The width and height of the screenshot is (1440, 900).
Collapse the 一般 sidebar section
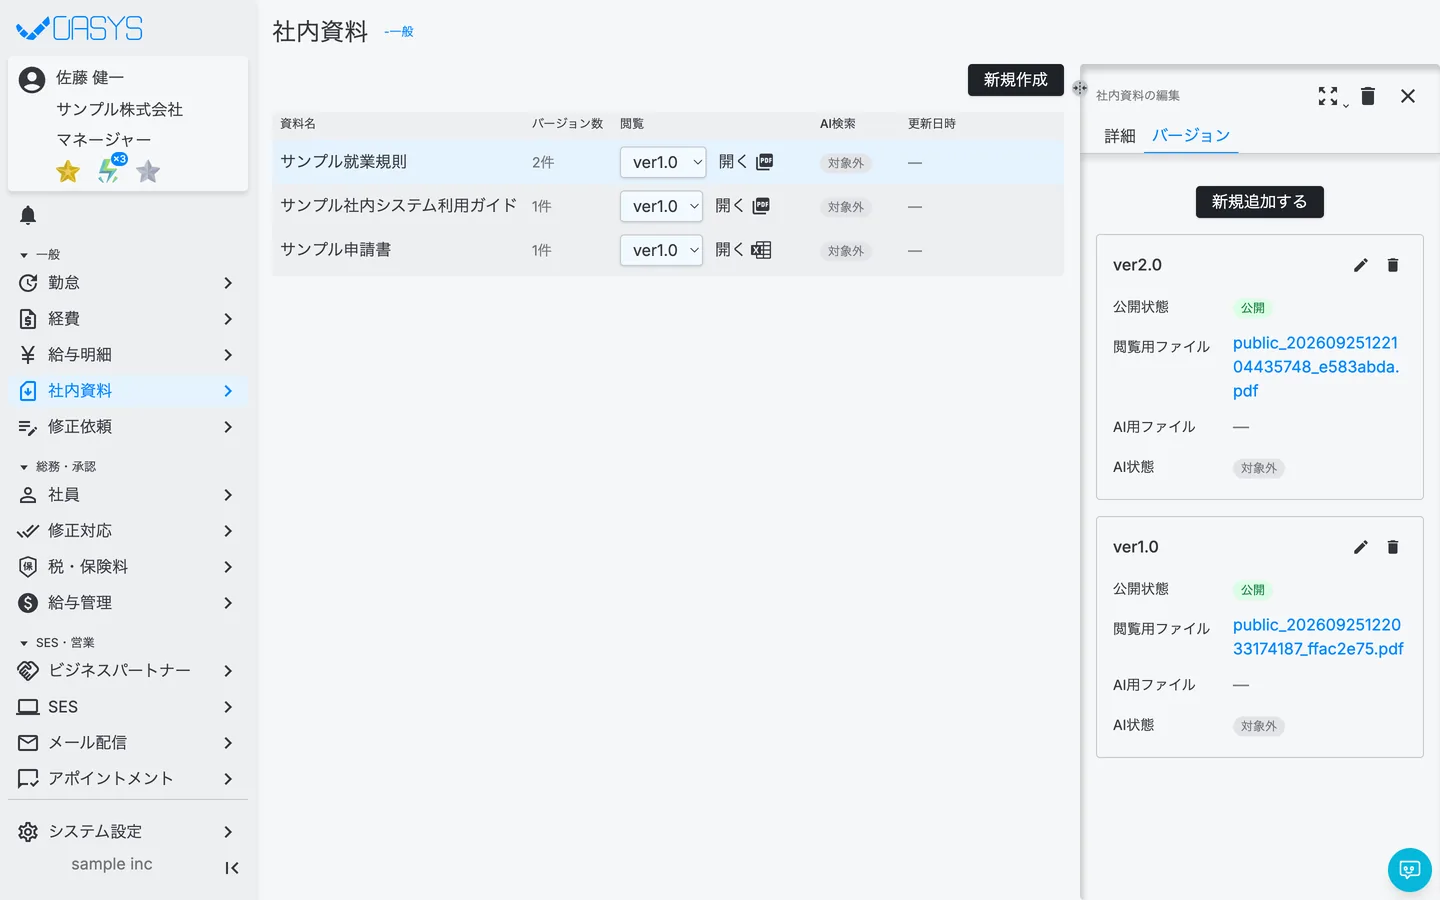pos(40,255)
